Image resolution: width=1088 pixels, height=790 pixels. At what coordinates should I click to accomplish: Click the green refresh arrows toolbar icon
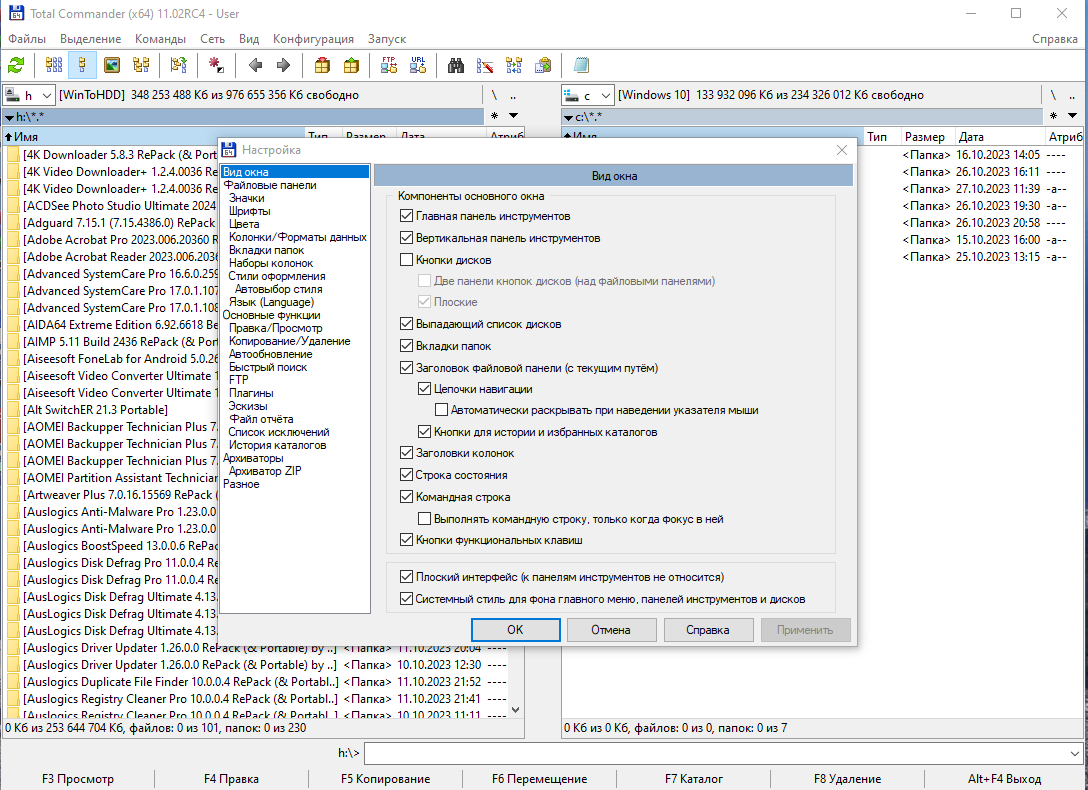point(16,65)
